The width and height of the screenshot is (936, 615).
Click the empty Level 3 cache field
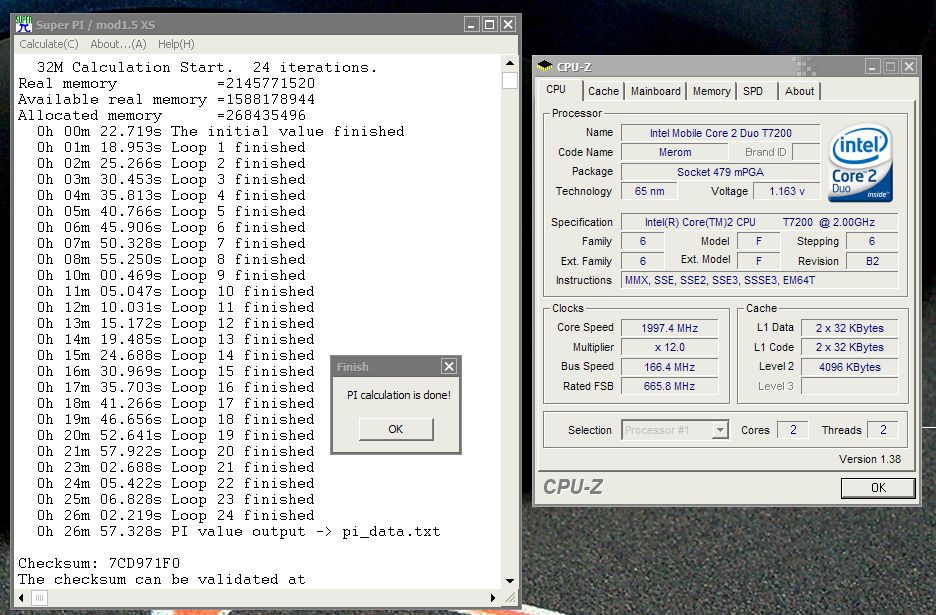click(x=849, y=386)
